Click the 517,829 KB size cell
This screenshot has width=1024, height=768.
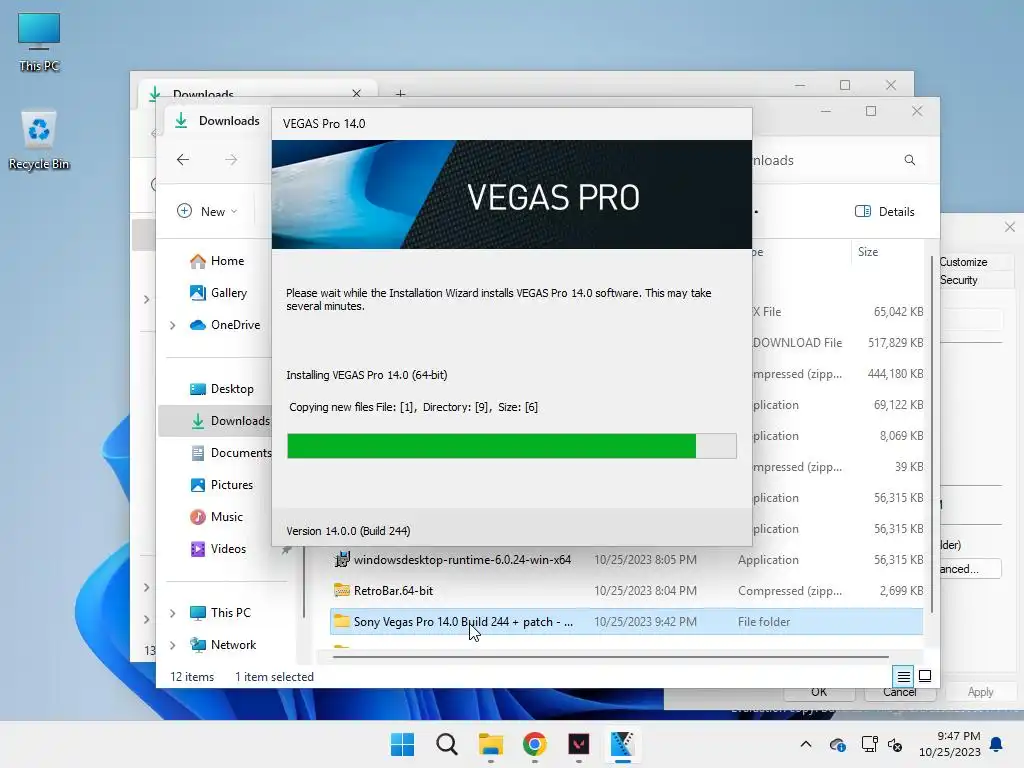point(895,342)
